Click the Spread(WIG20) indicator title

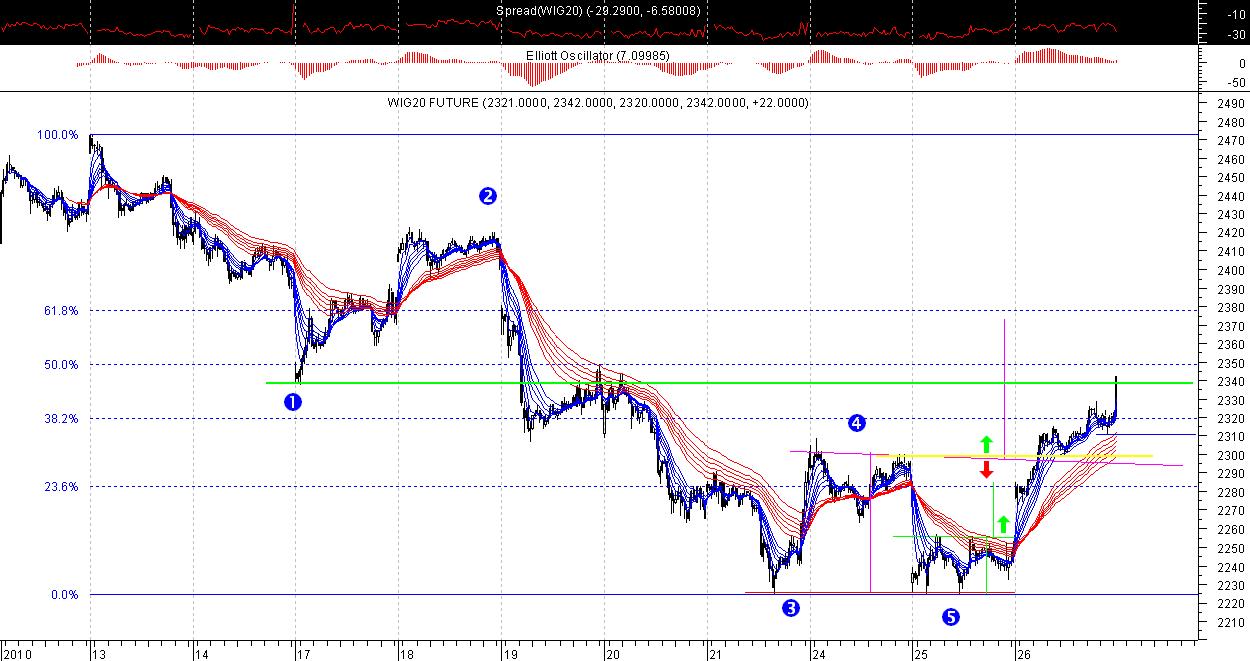click(598, 10)
